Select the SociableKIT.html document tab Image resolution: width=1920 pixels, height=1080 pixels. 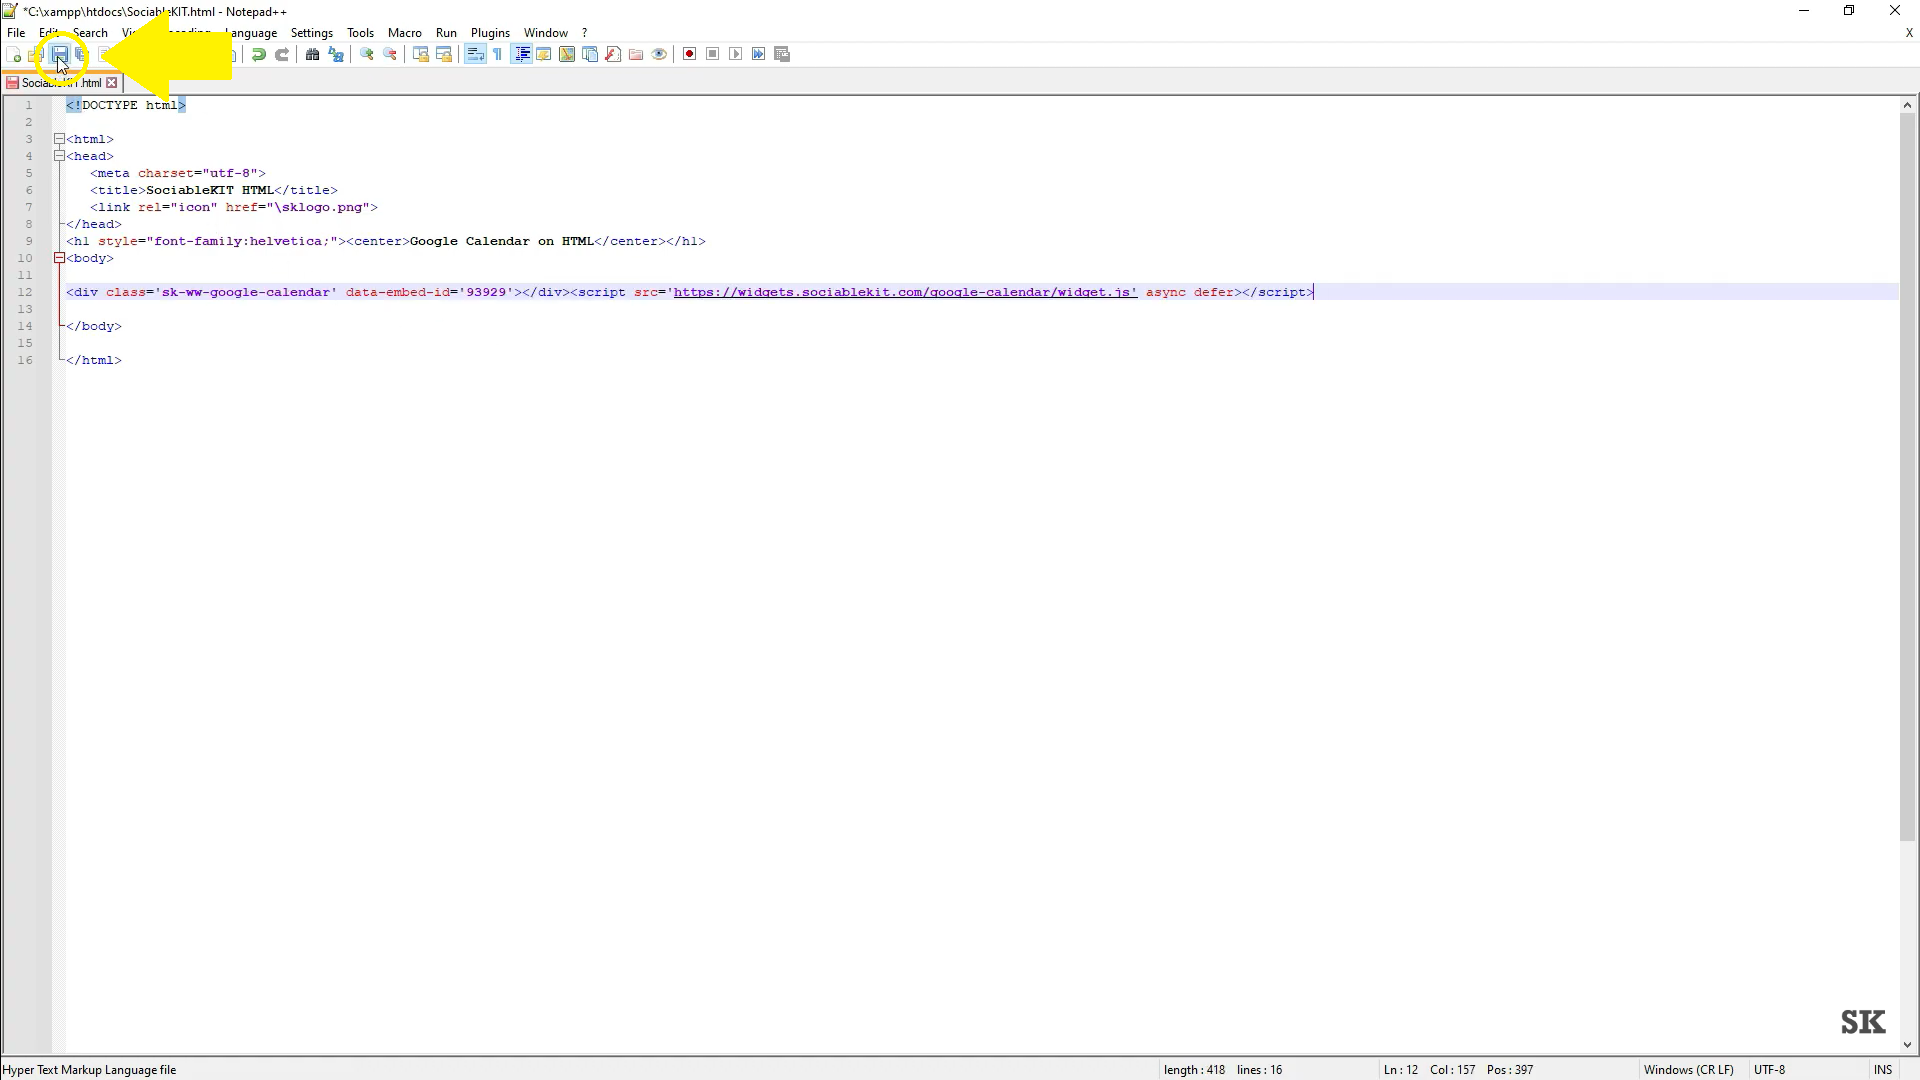[61, 83]
